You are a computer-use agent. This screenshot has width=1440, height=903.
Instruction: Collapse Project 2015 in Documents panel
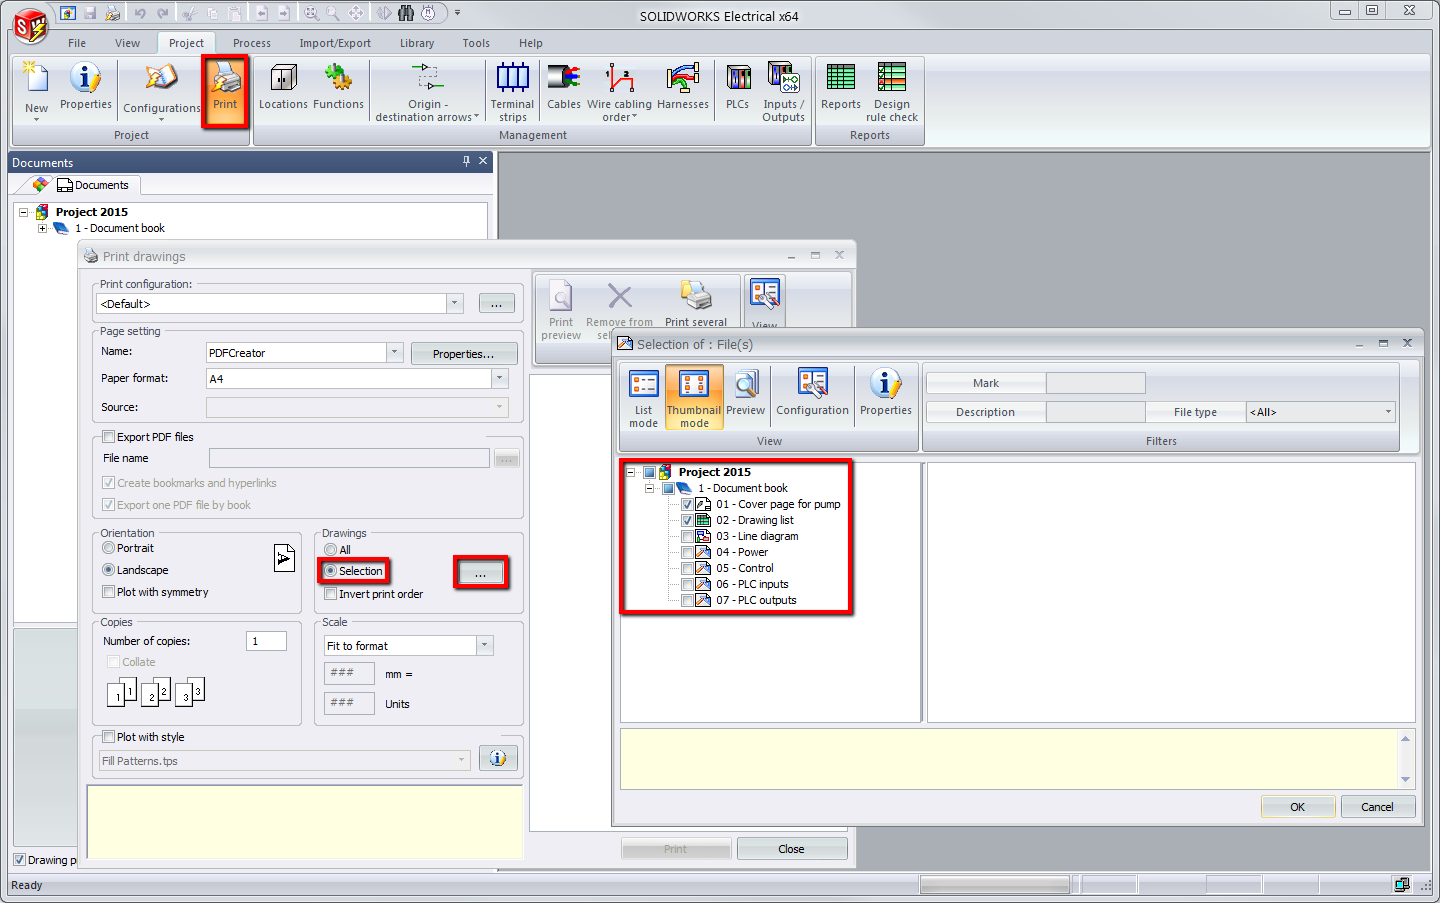click(24, 212)
